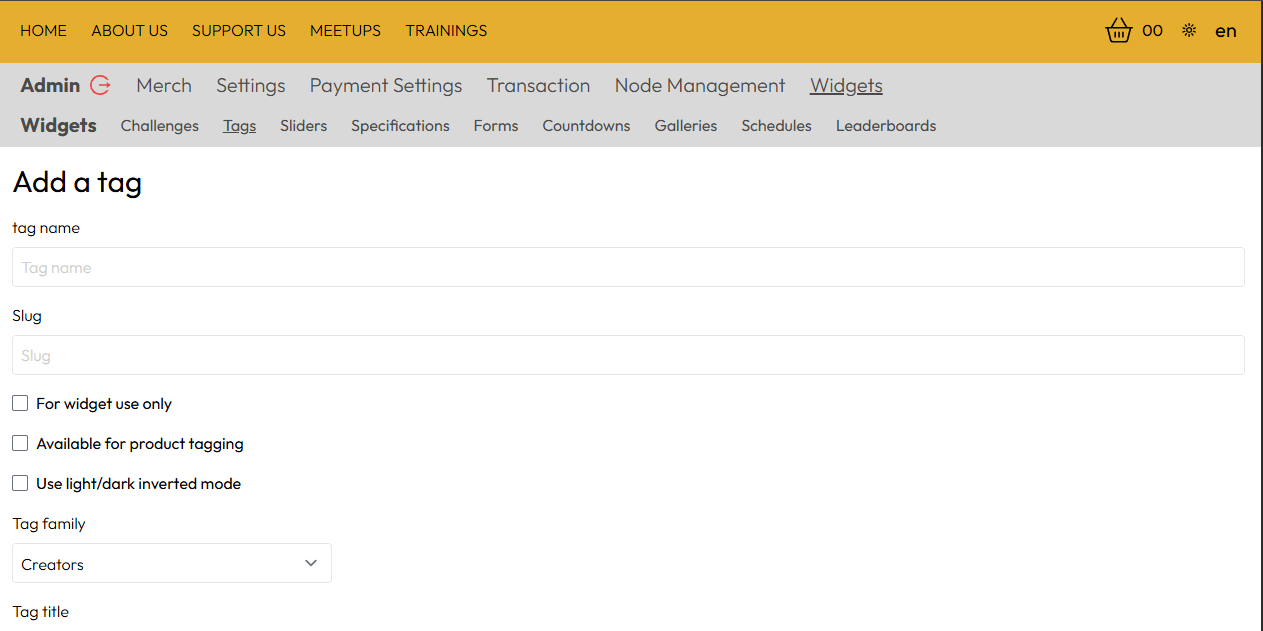Go to the SUPPORT US page
Viewport: 1263px width, 631px height.
pyautogui.click(x=238, y=31)
